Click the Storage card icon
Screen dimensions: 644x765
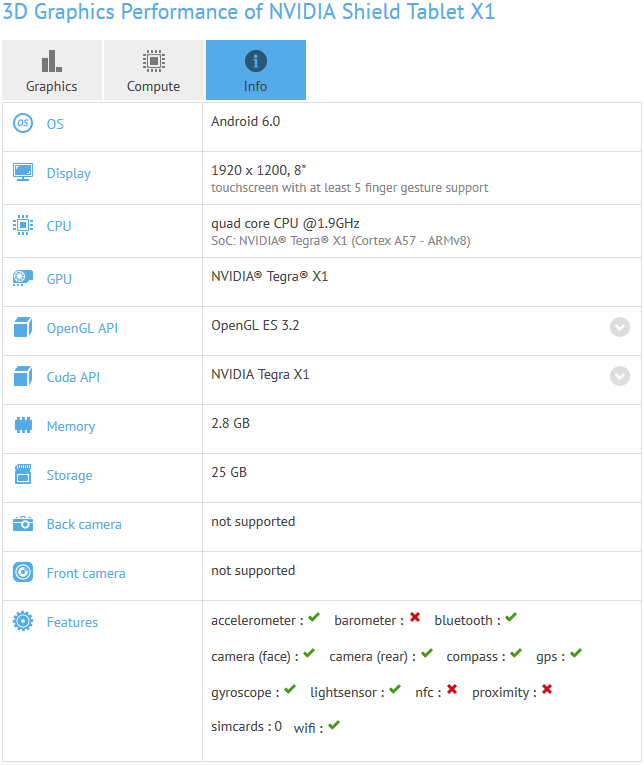23,475
